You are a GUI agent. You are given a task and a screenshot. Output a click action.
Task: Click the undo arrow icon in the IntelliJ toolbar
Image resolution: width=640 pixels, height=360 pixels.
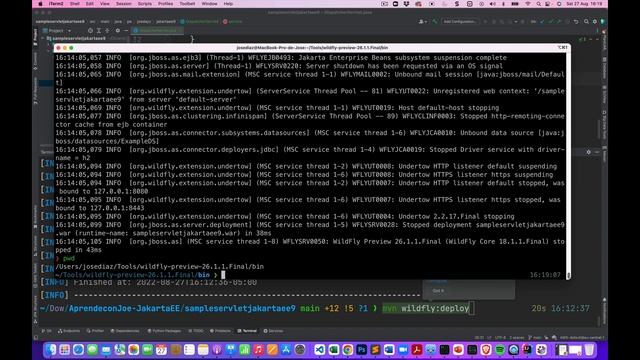click(576, 22)
